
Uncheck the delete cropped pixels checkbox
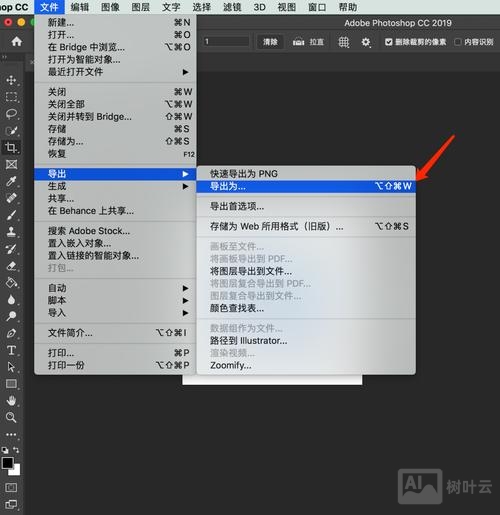click(388, 42)
